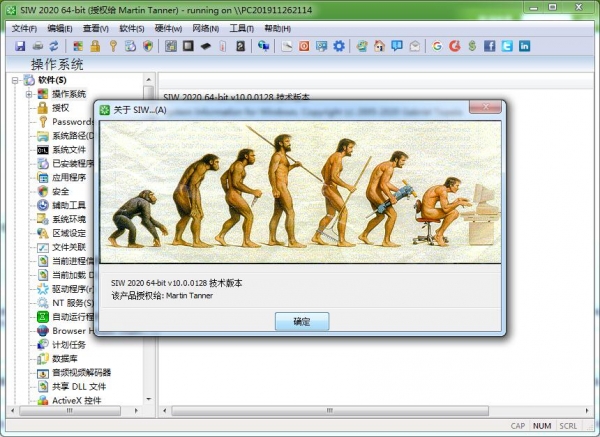Click the blue gear settings toolbar icon
The width and height of the screenshot is (600, 437).
(x=339, y=46)
